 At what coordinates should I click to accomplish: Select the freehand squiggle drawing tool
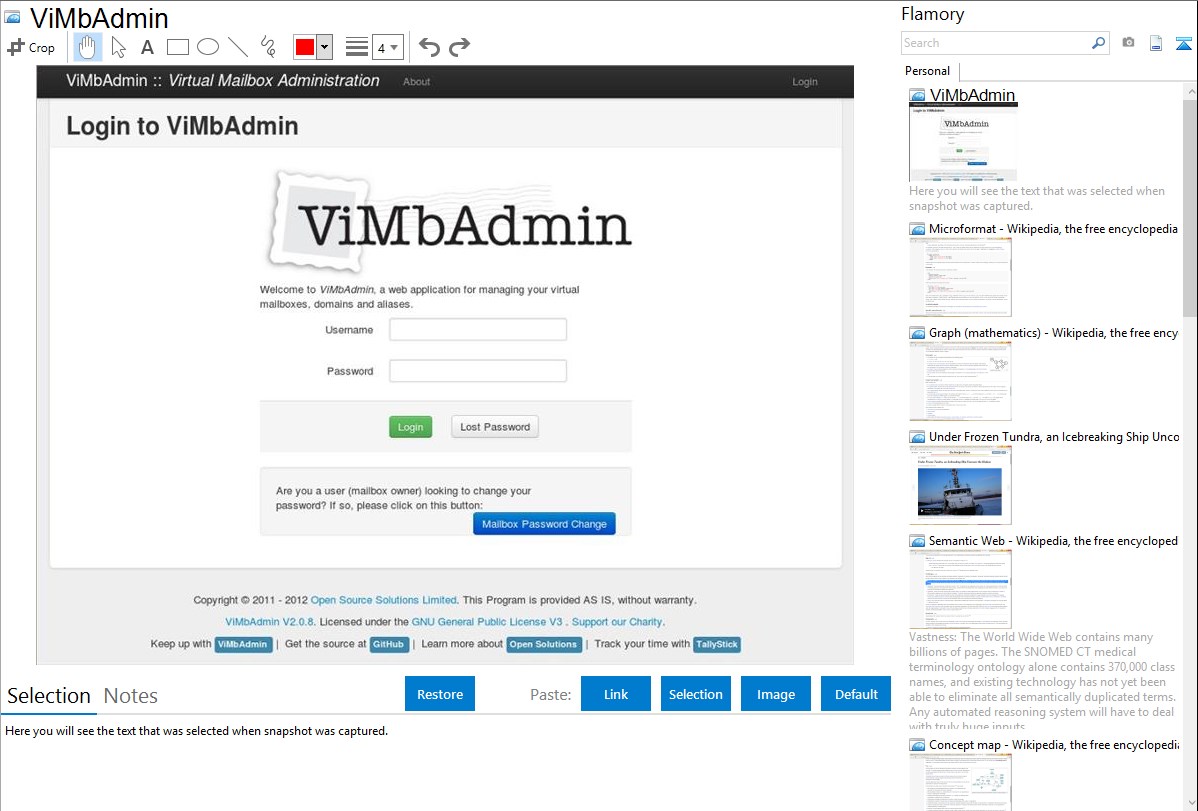tap(268, 47)
